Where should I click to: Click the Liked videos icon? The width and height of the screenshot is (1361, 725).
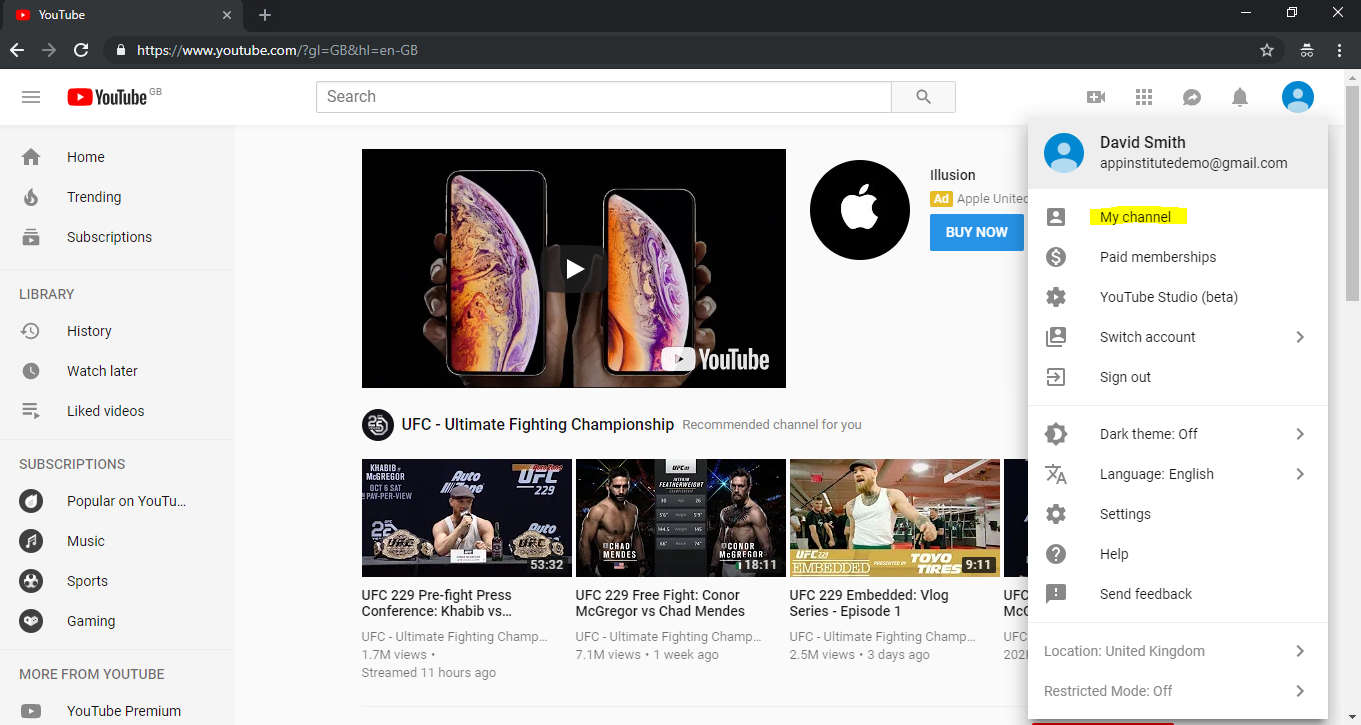point(31,411)
